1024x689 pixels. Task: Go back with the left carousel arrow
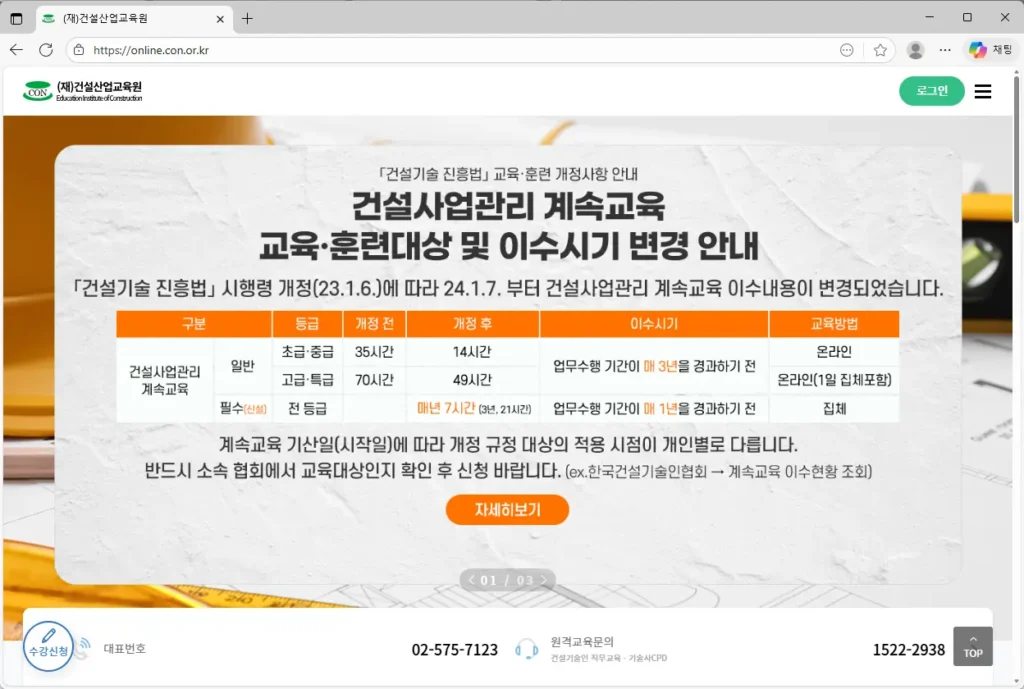coord(471,580)
